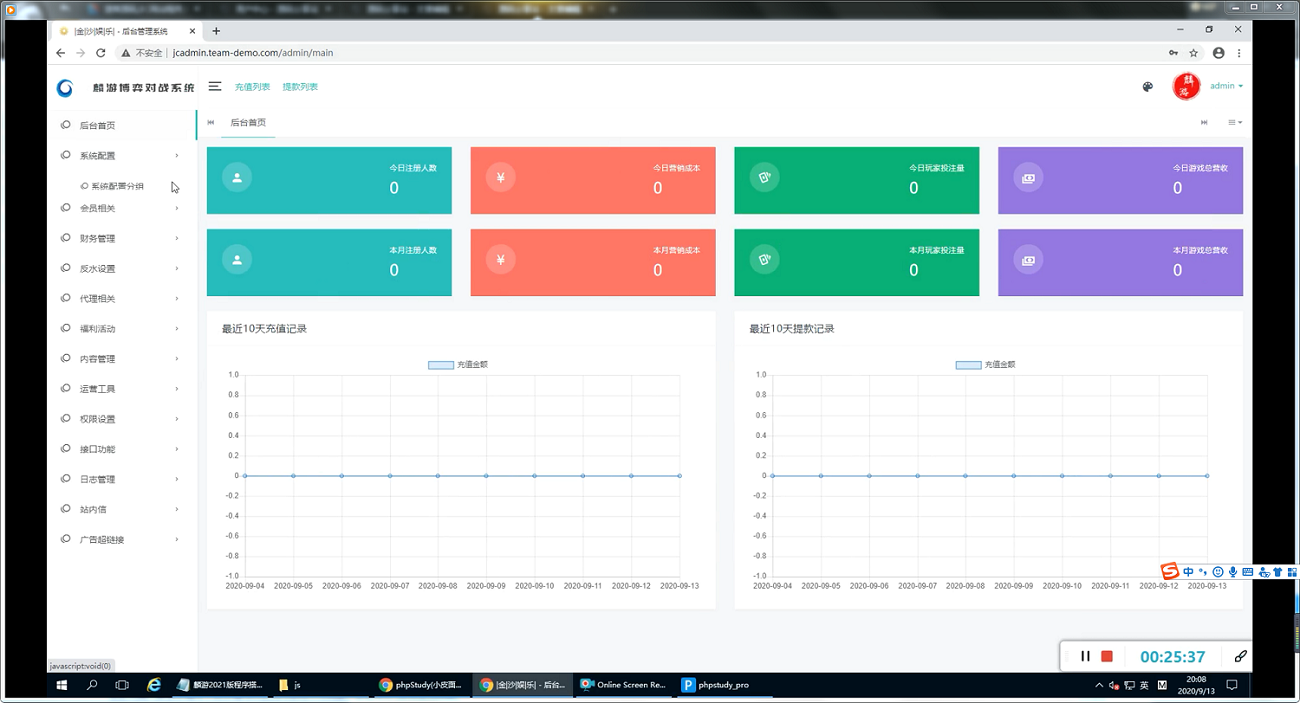Viewport: 1300px width, 703px height.
Task: Open the tab operations dropdown menu
Action: click(x=1235, y=123)
